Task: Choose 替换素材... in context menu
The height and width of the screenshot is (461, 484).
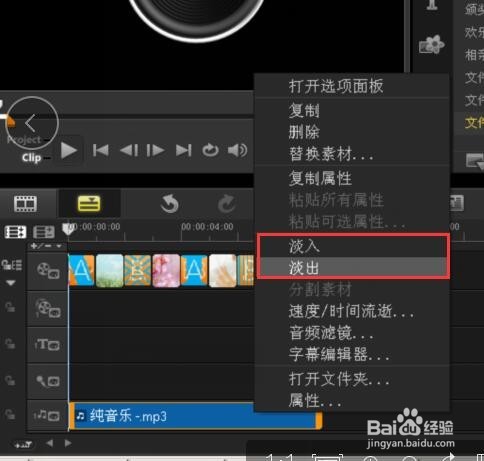Action: (x=353, y=154)
